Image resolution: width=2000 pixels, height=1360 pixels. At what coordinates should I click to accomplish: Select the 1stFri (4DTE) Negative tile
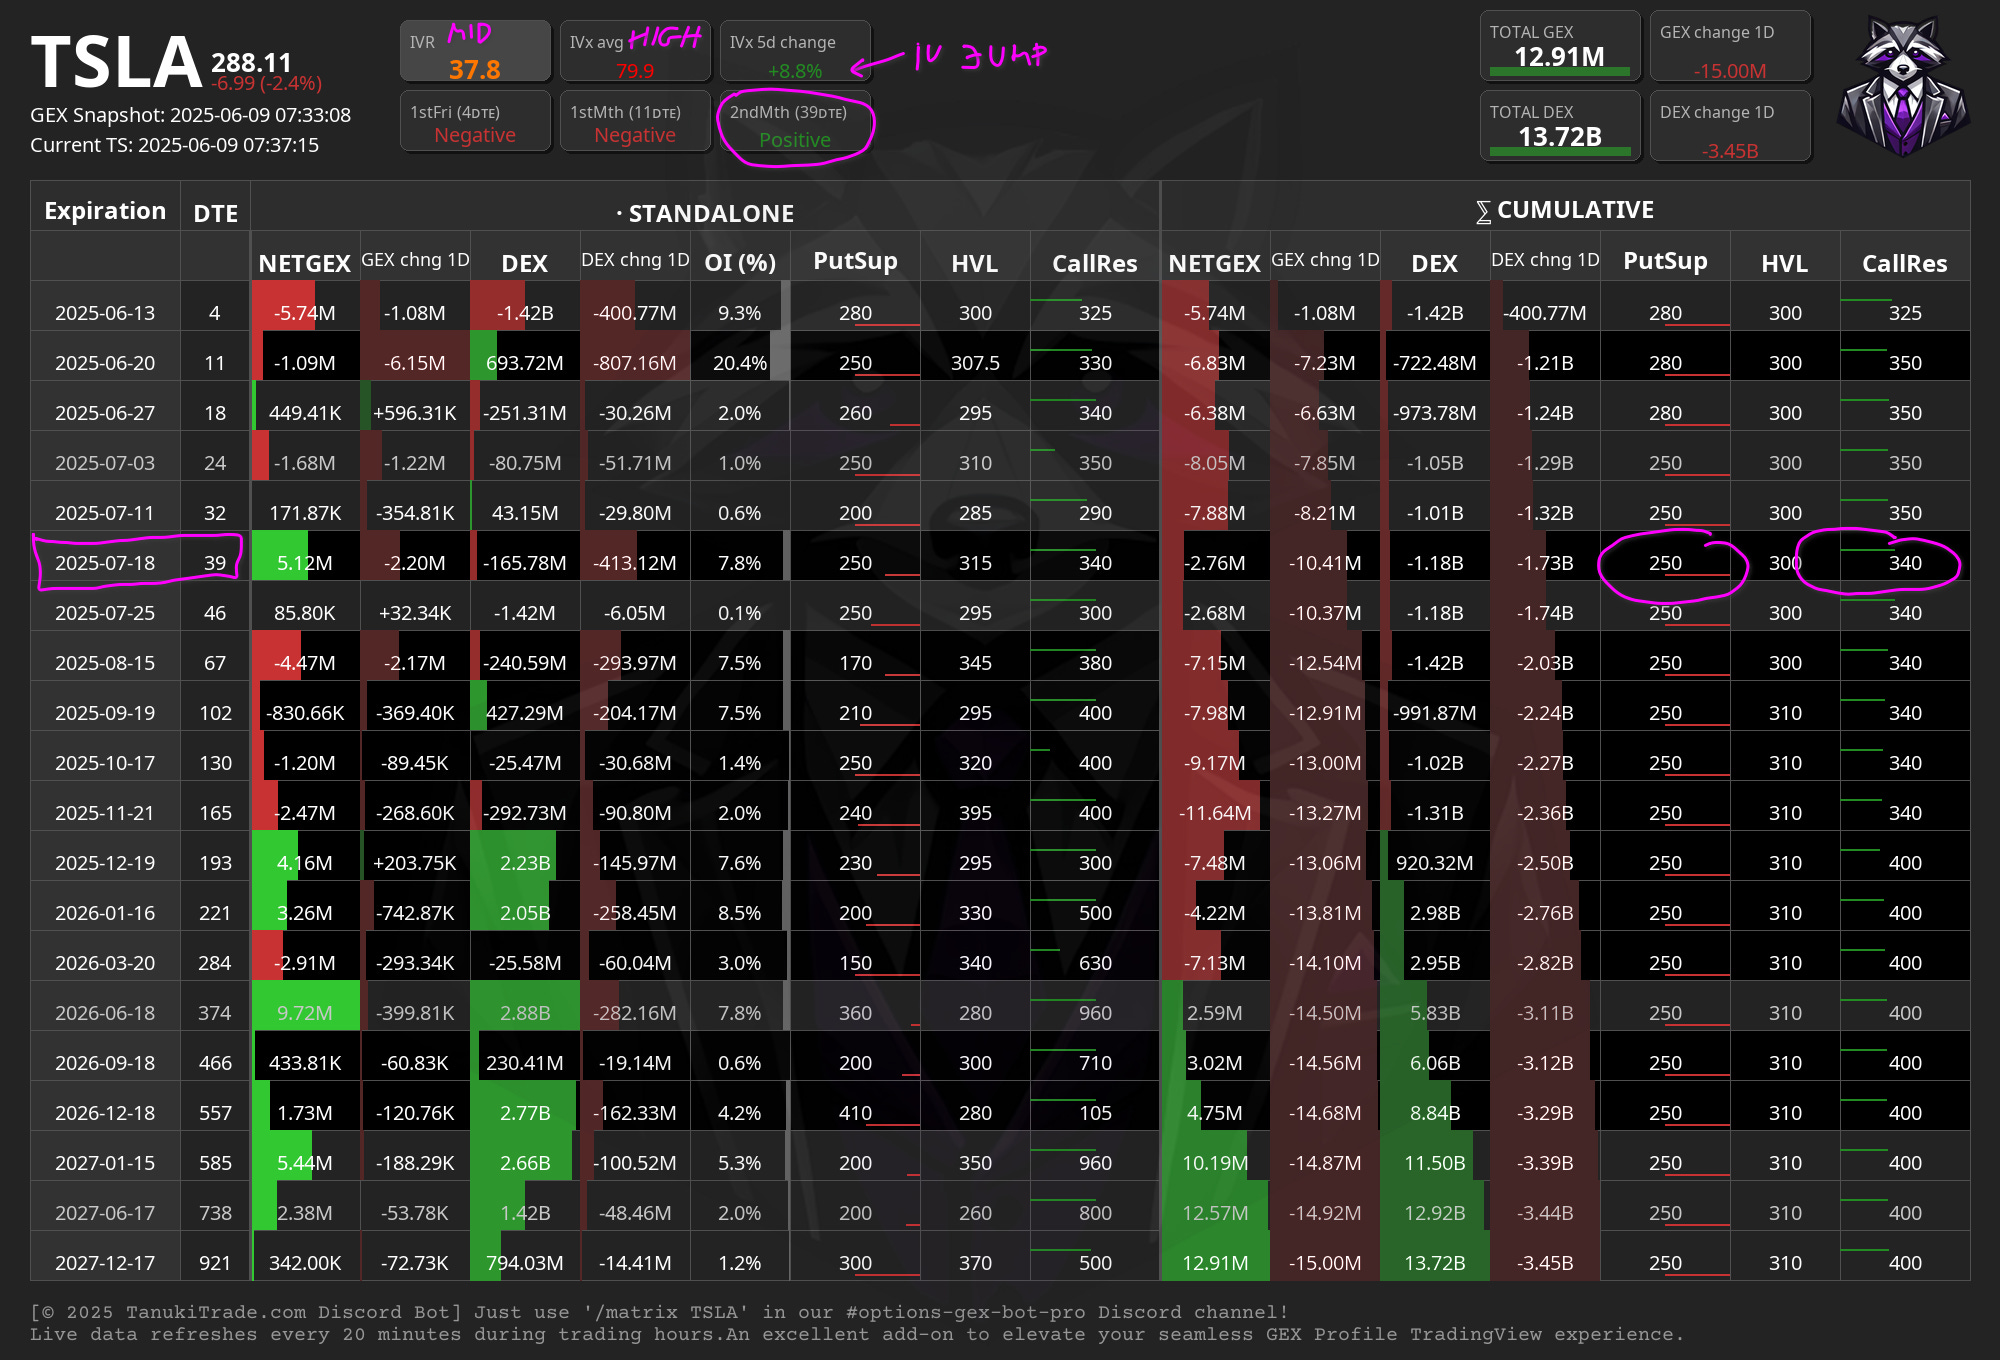475,122
